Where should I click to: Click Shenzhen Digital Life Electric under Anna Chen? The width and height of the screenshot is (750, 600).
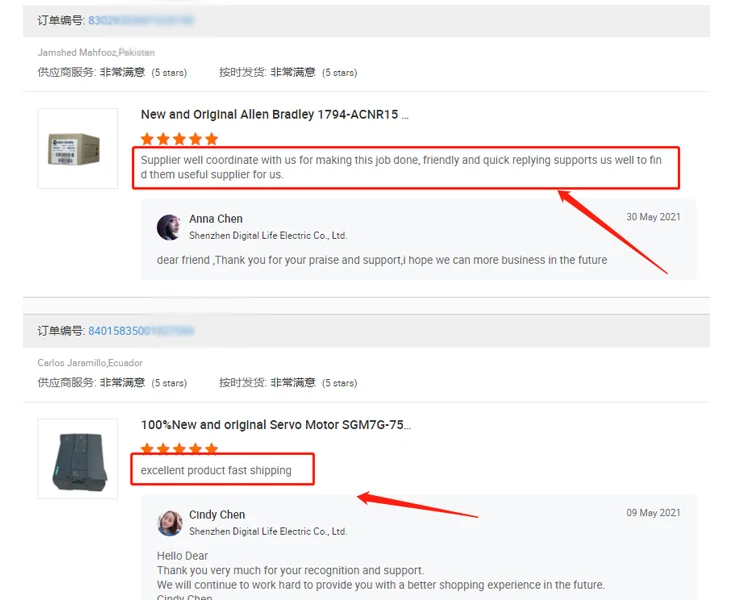tap(268, 235)
